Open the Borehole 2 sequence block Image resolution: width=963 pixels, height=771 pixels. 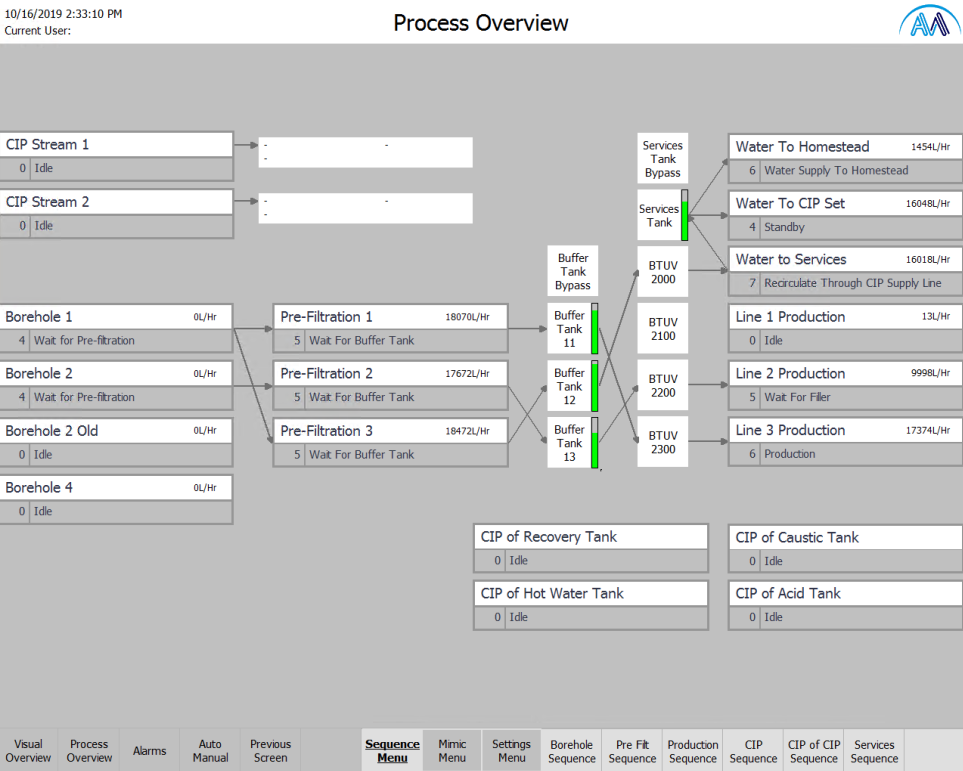117,385
